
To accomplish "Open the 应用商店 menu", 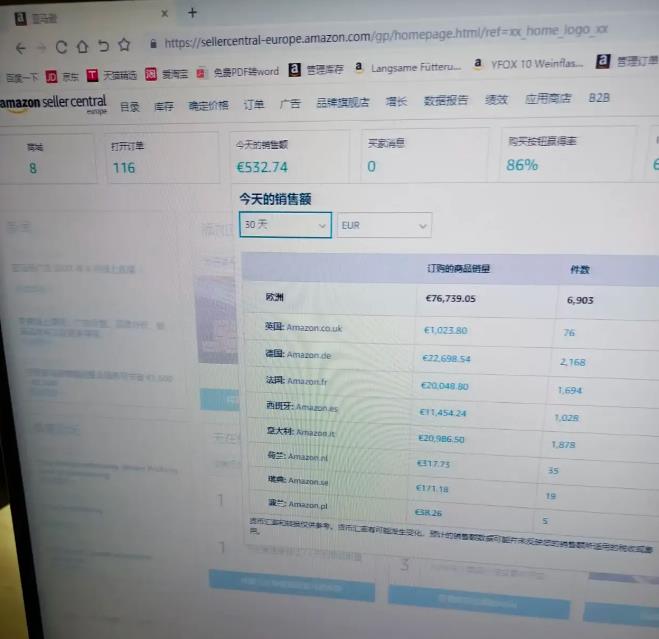I will point(548,98).
